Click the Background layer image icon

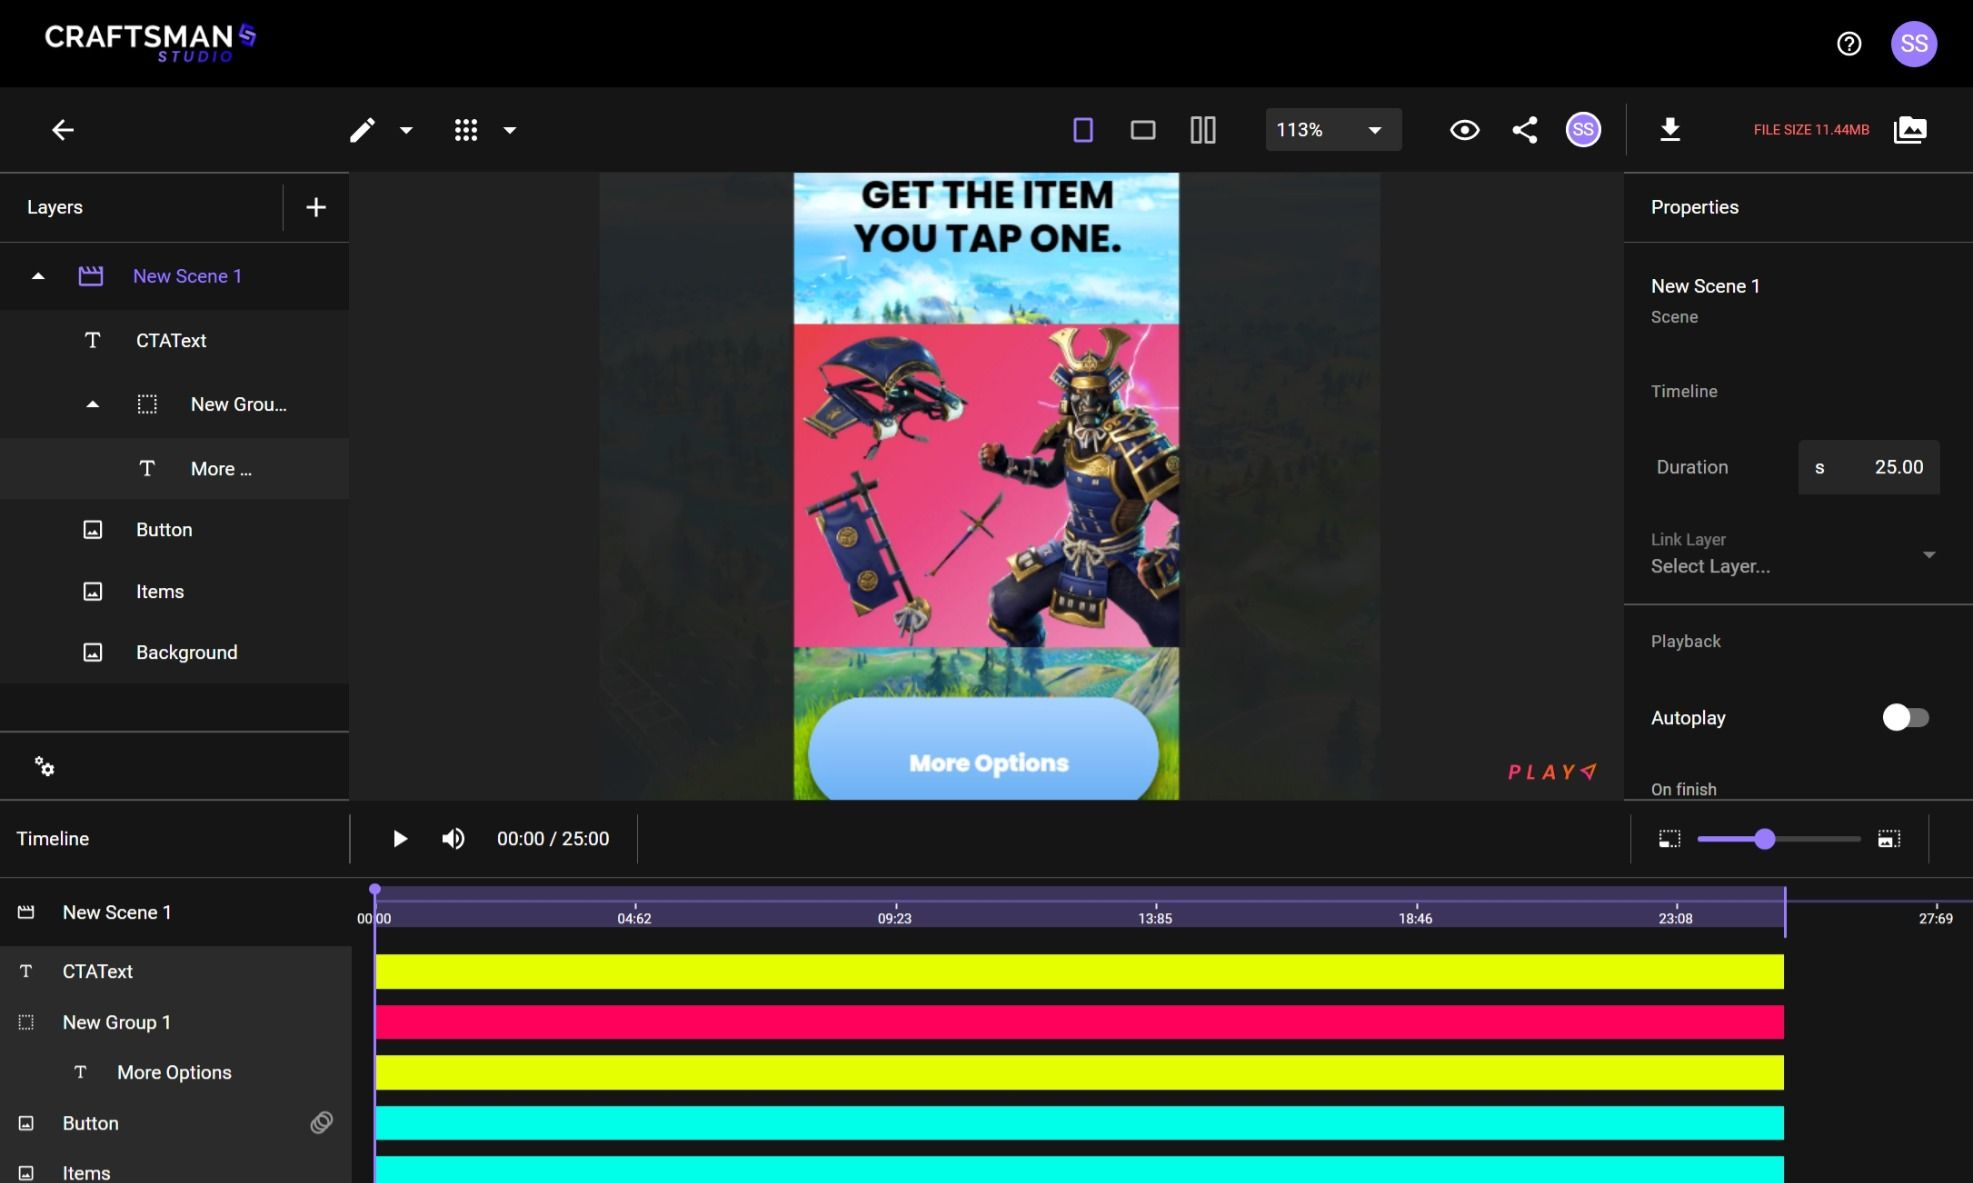92,653
